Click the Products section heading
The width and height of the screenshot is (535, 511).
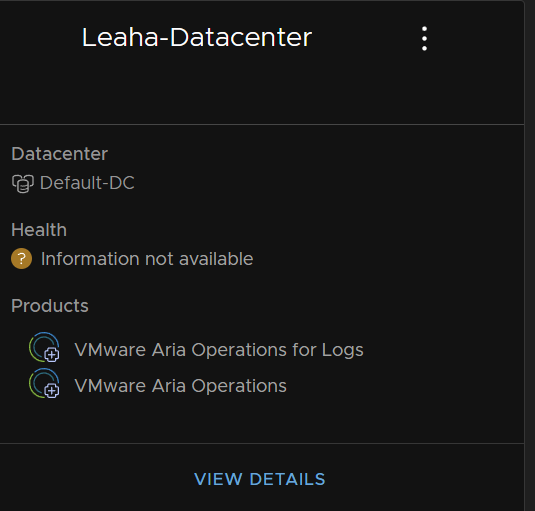[50, 306]
